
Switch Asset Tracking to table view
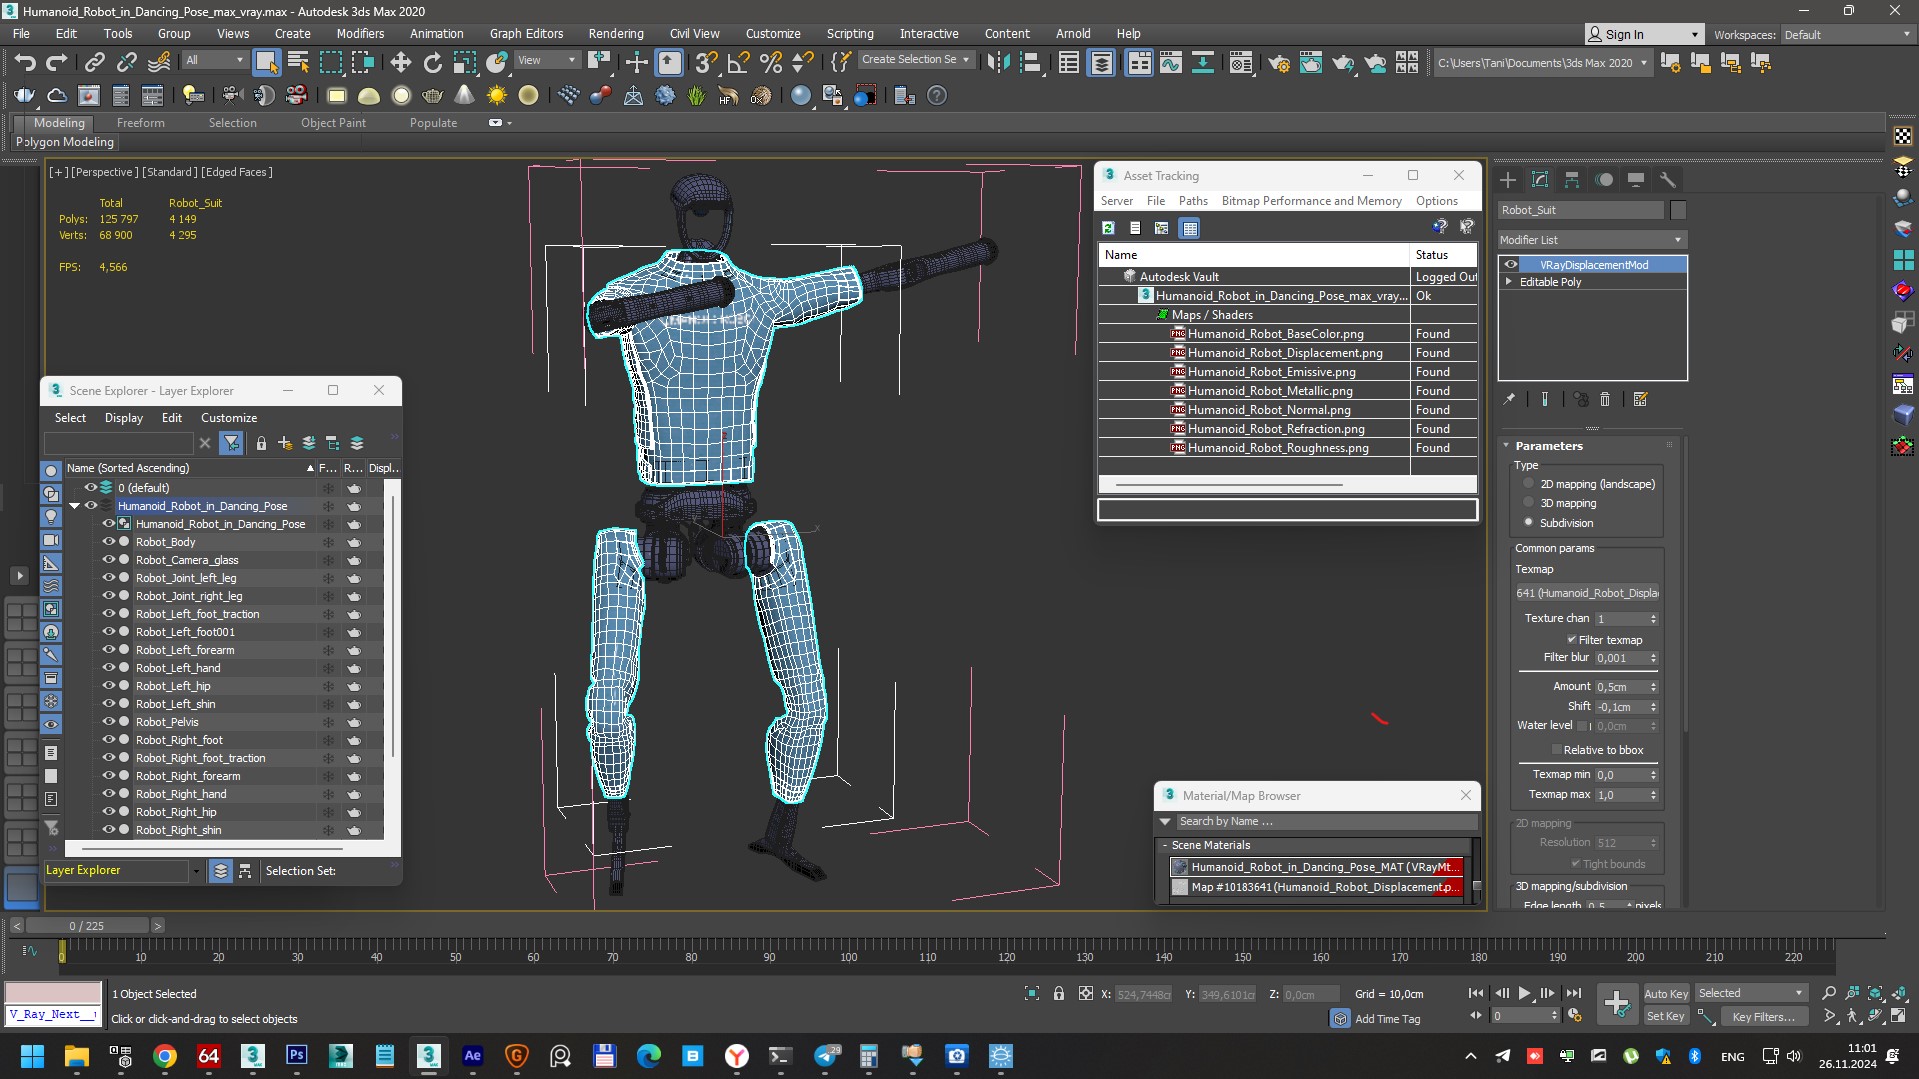coord(1189,228)
